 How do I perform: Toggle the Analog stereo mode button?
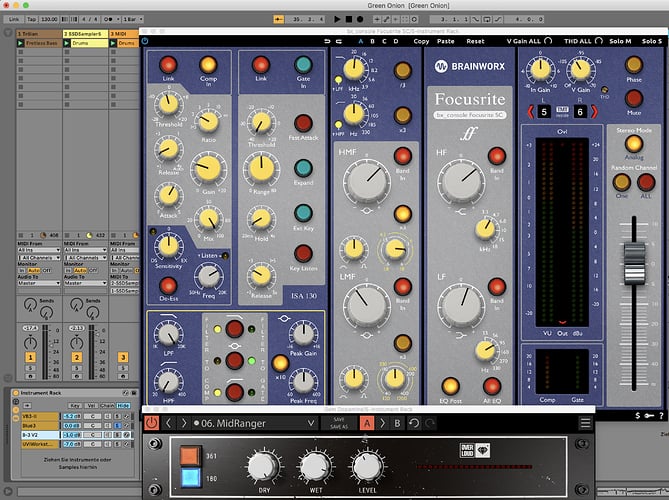634,143
